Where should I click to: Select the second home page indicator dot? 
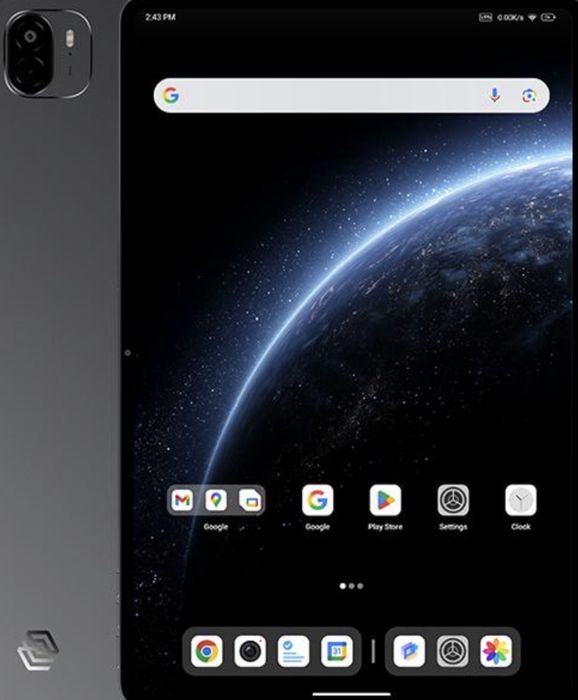coord(352,586)
